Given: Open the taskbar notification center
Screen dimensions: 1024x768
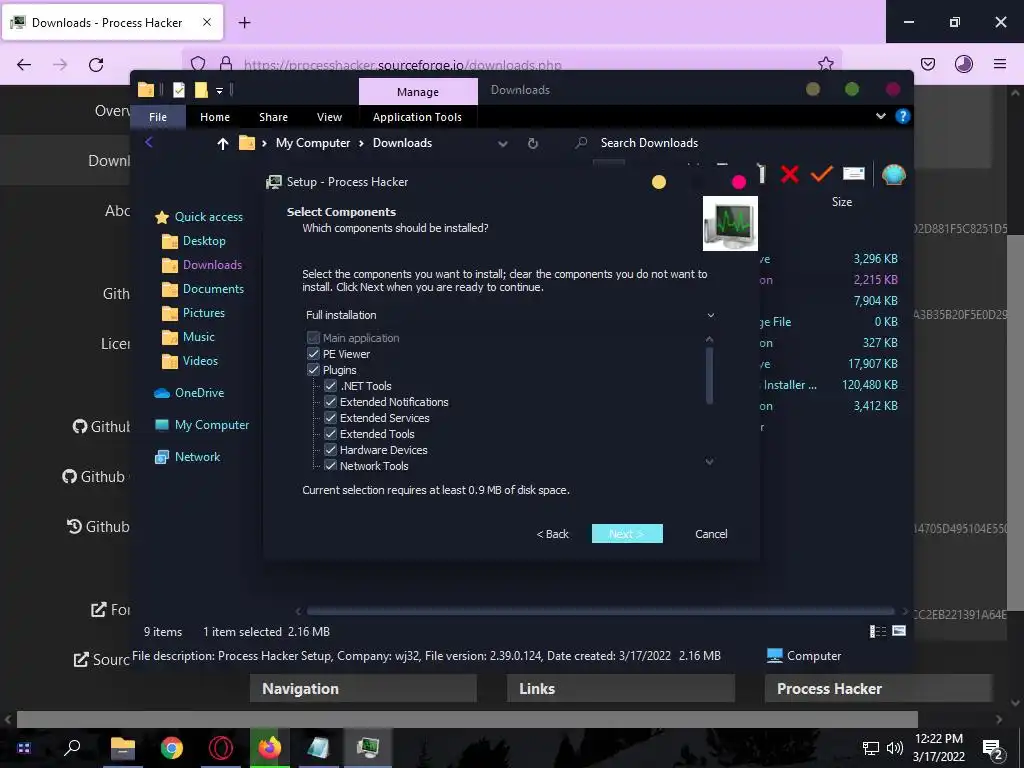Looking at the screenshot, I should (x=992, y=749).
